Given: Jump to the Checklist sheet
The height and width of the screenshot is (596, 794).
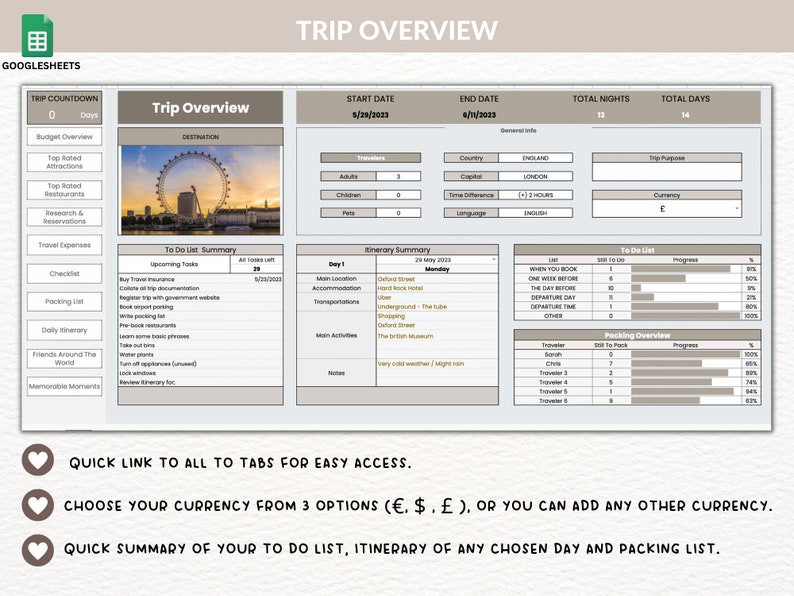Looking at the screenshot, I should click(64, 273).
